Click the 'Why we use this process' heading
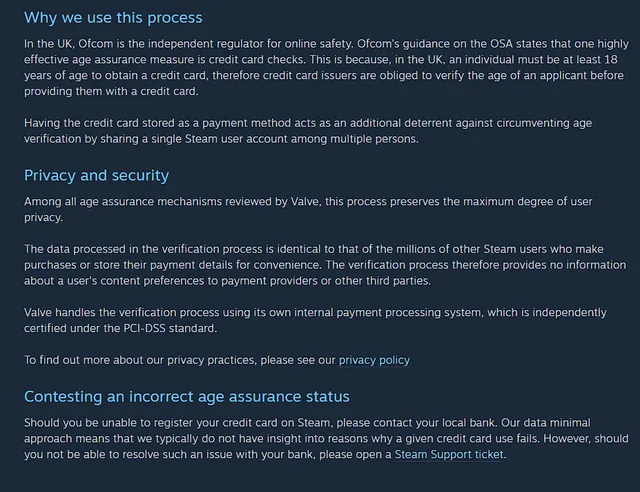The height and width of the screenshot is (492, 640). [x=113, y=18]
